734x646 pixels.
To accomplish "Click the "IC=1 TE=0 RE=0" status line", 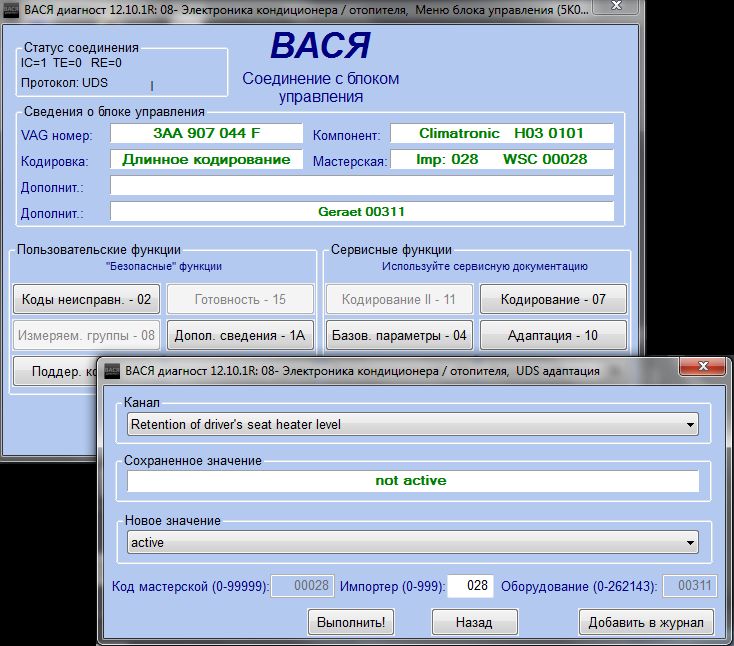I will 71,63.
